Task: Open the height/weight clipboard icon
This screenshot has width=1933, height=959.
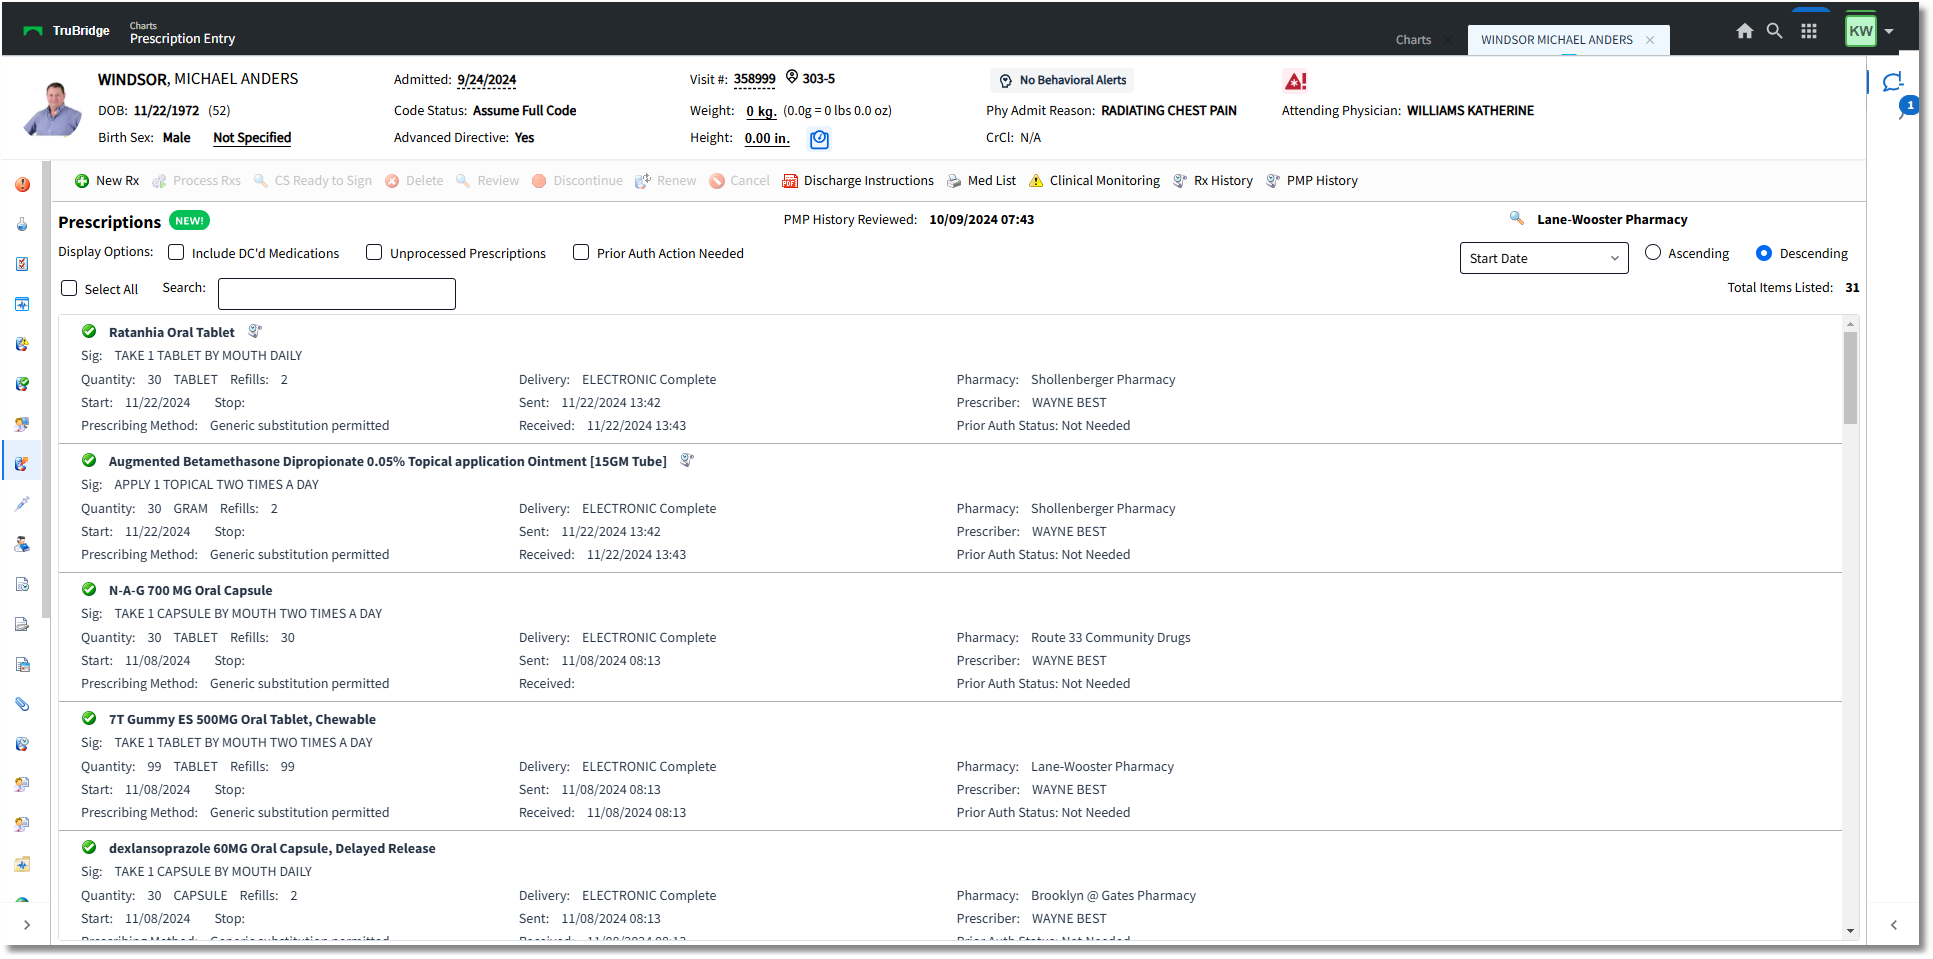Action: tap(819, 139)
